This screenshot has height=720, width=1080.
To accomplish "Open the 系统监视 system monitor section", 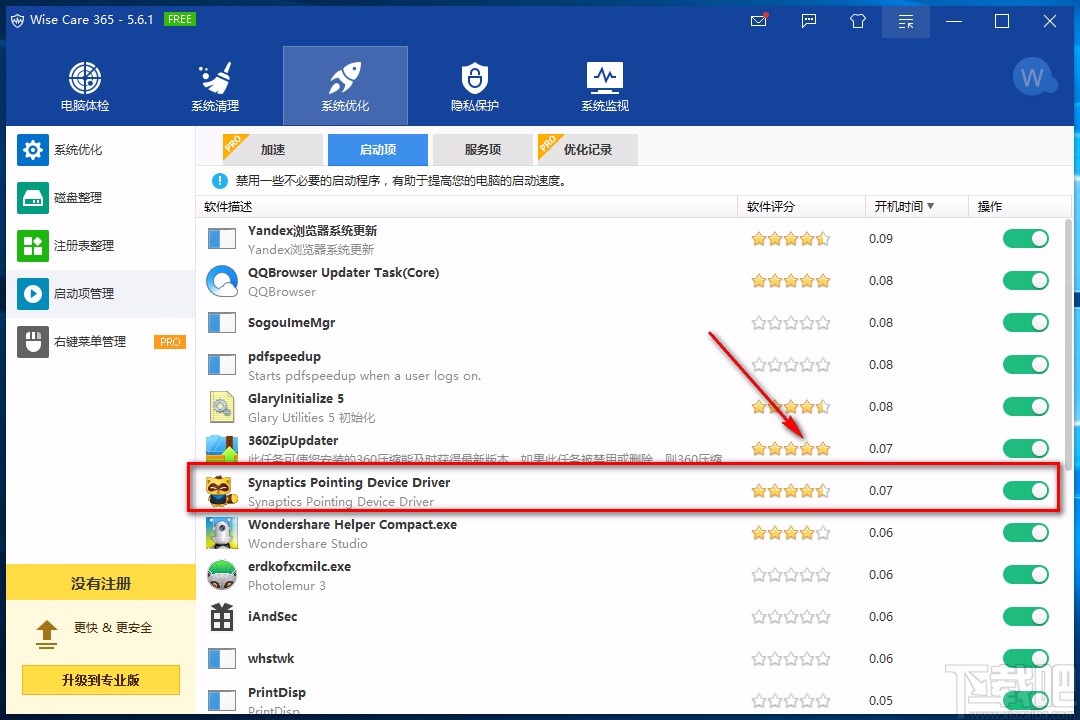I will pyautogui.click(x=605, y=86).
